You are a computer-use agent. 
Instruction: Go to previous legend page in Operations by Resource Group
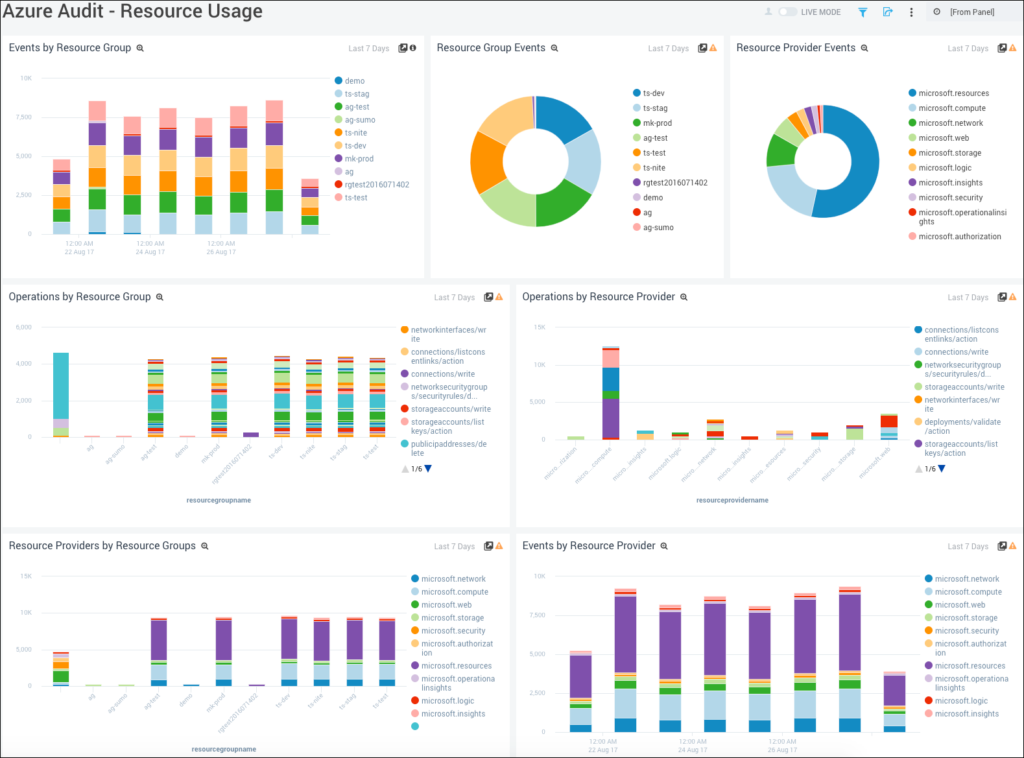click(405, 469)
